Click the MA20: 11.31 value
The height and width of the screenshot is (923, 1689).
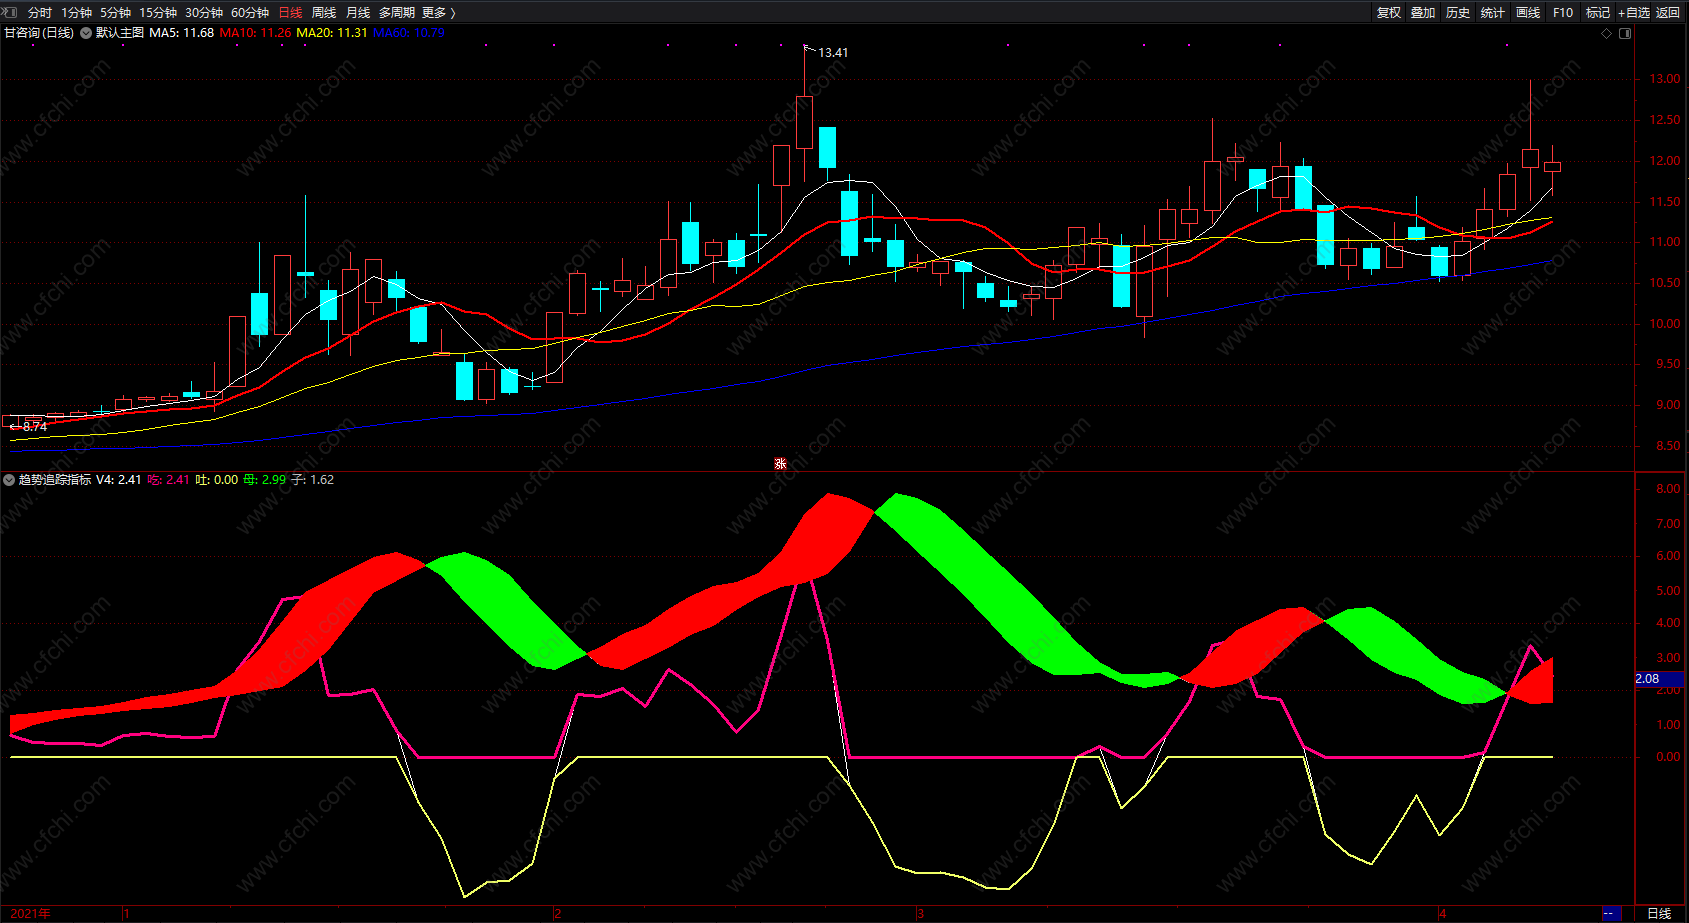pos(332,33)
